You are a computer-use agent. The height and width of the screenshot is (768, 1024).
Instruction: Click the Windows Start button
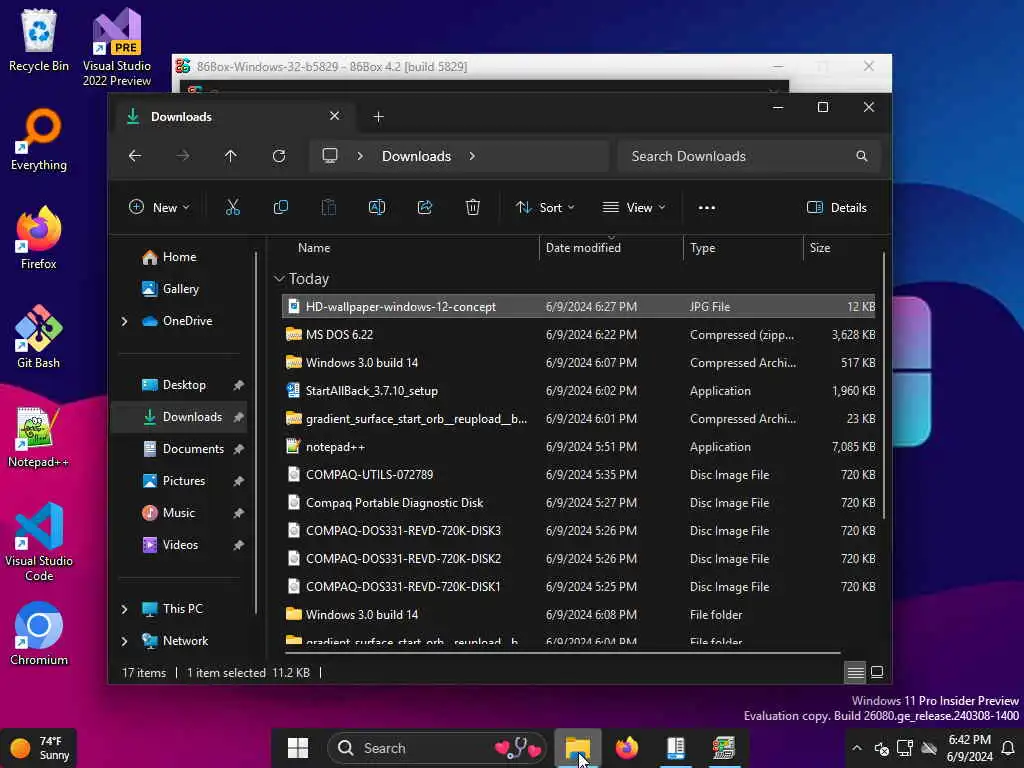(298, 748)
